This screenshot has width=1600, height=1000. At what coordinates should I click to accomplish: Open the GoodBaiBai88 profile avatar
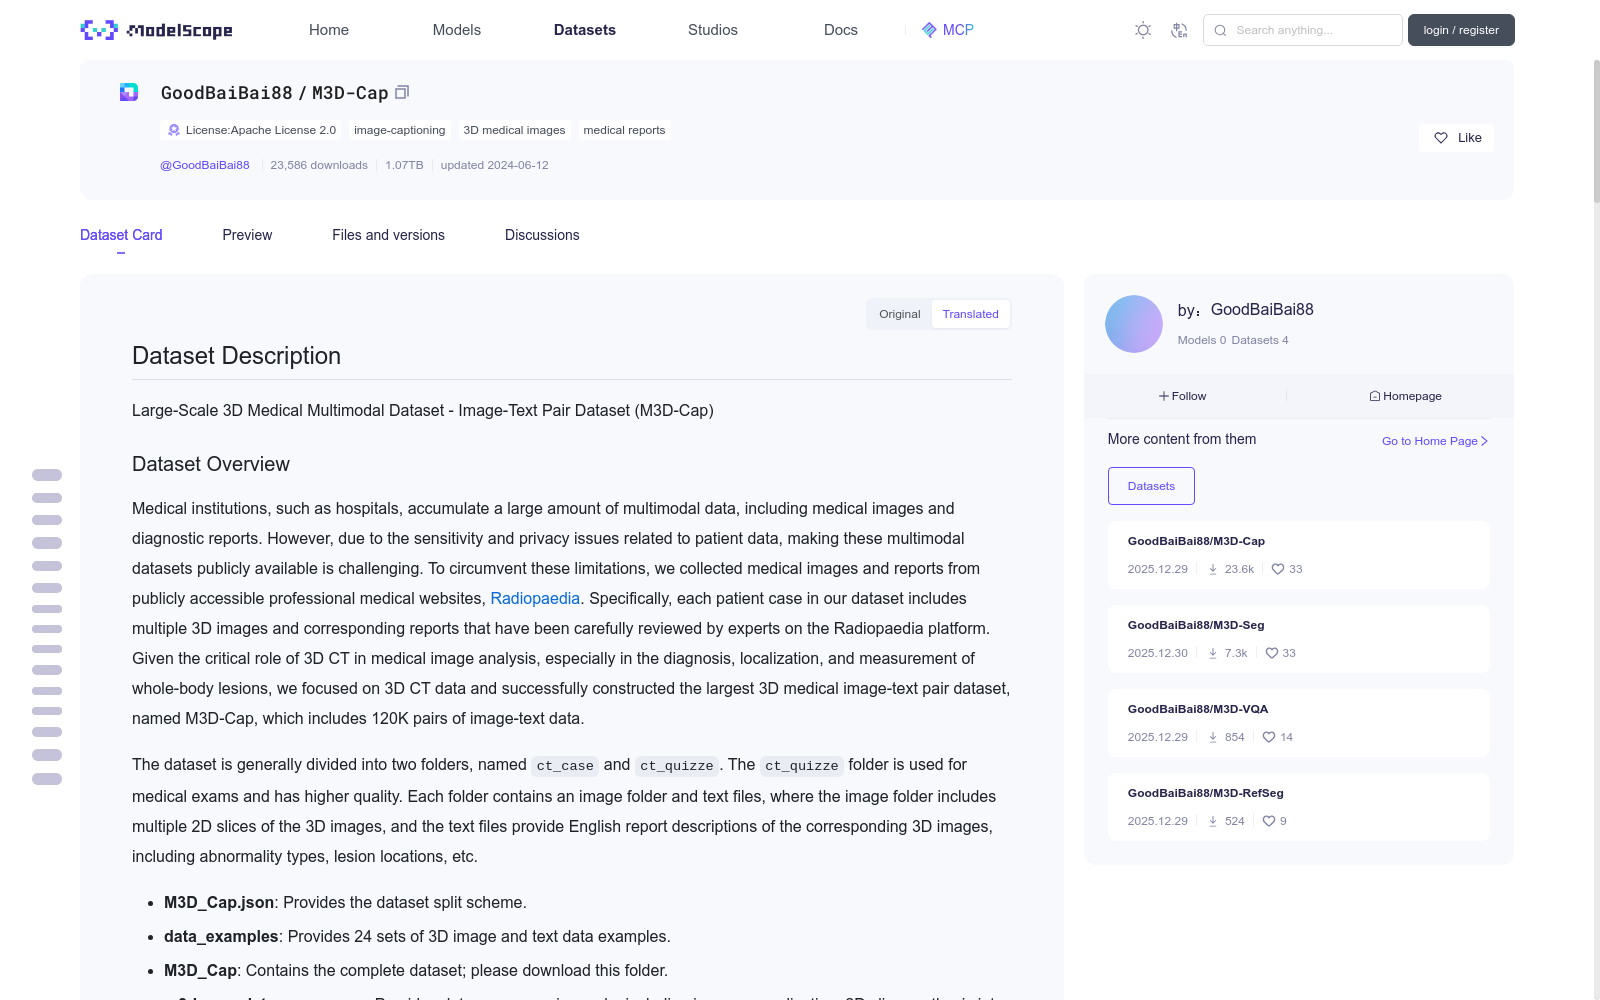(1134, 324)
